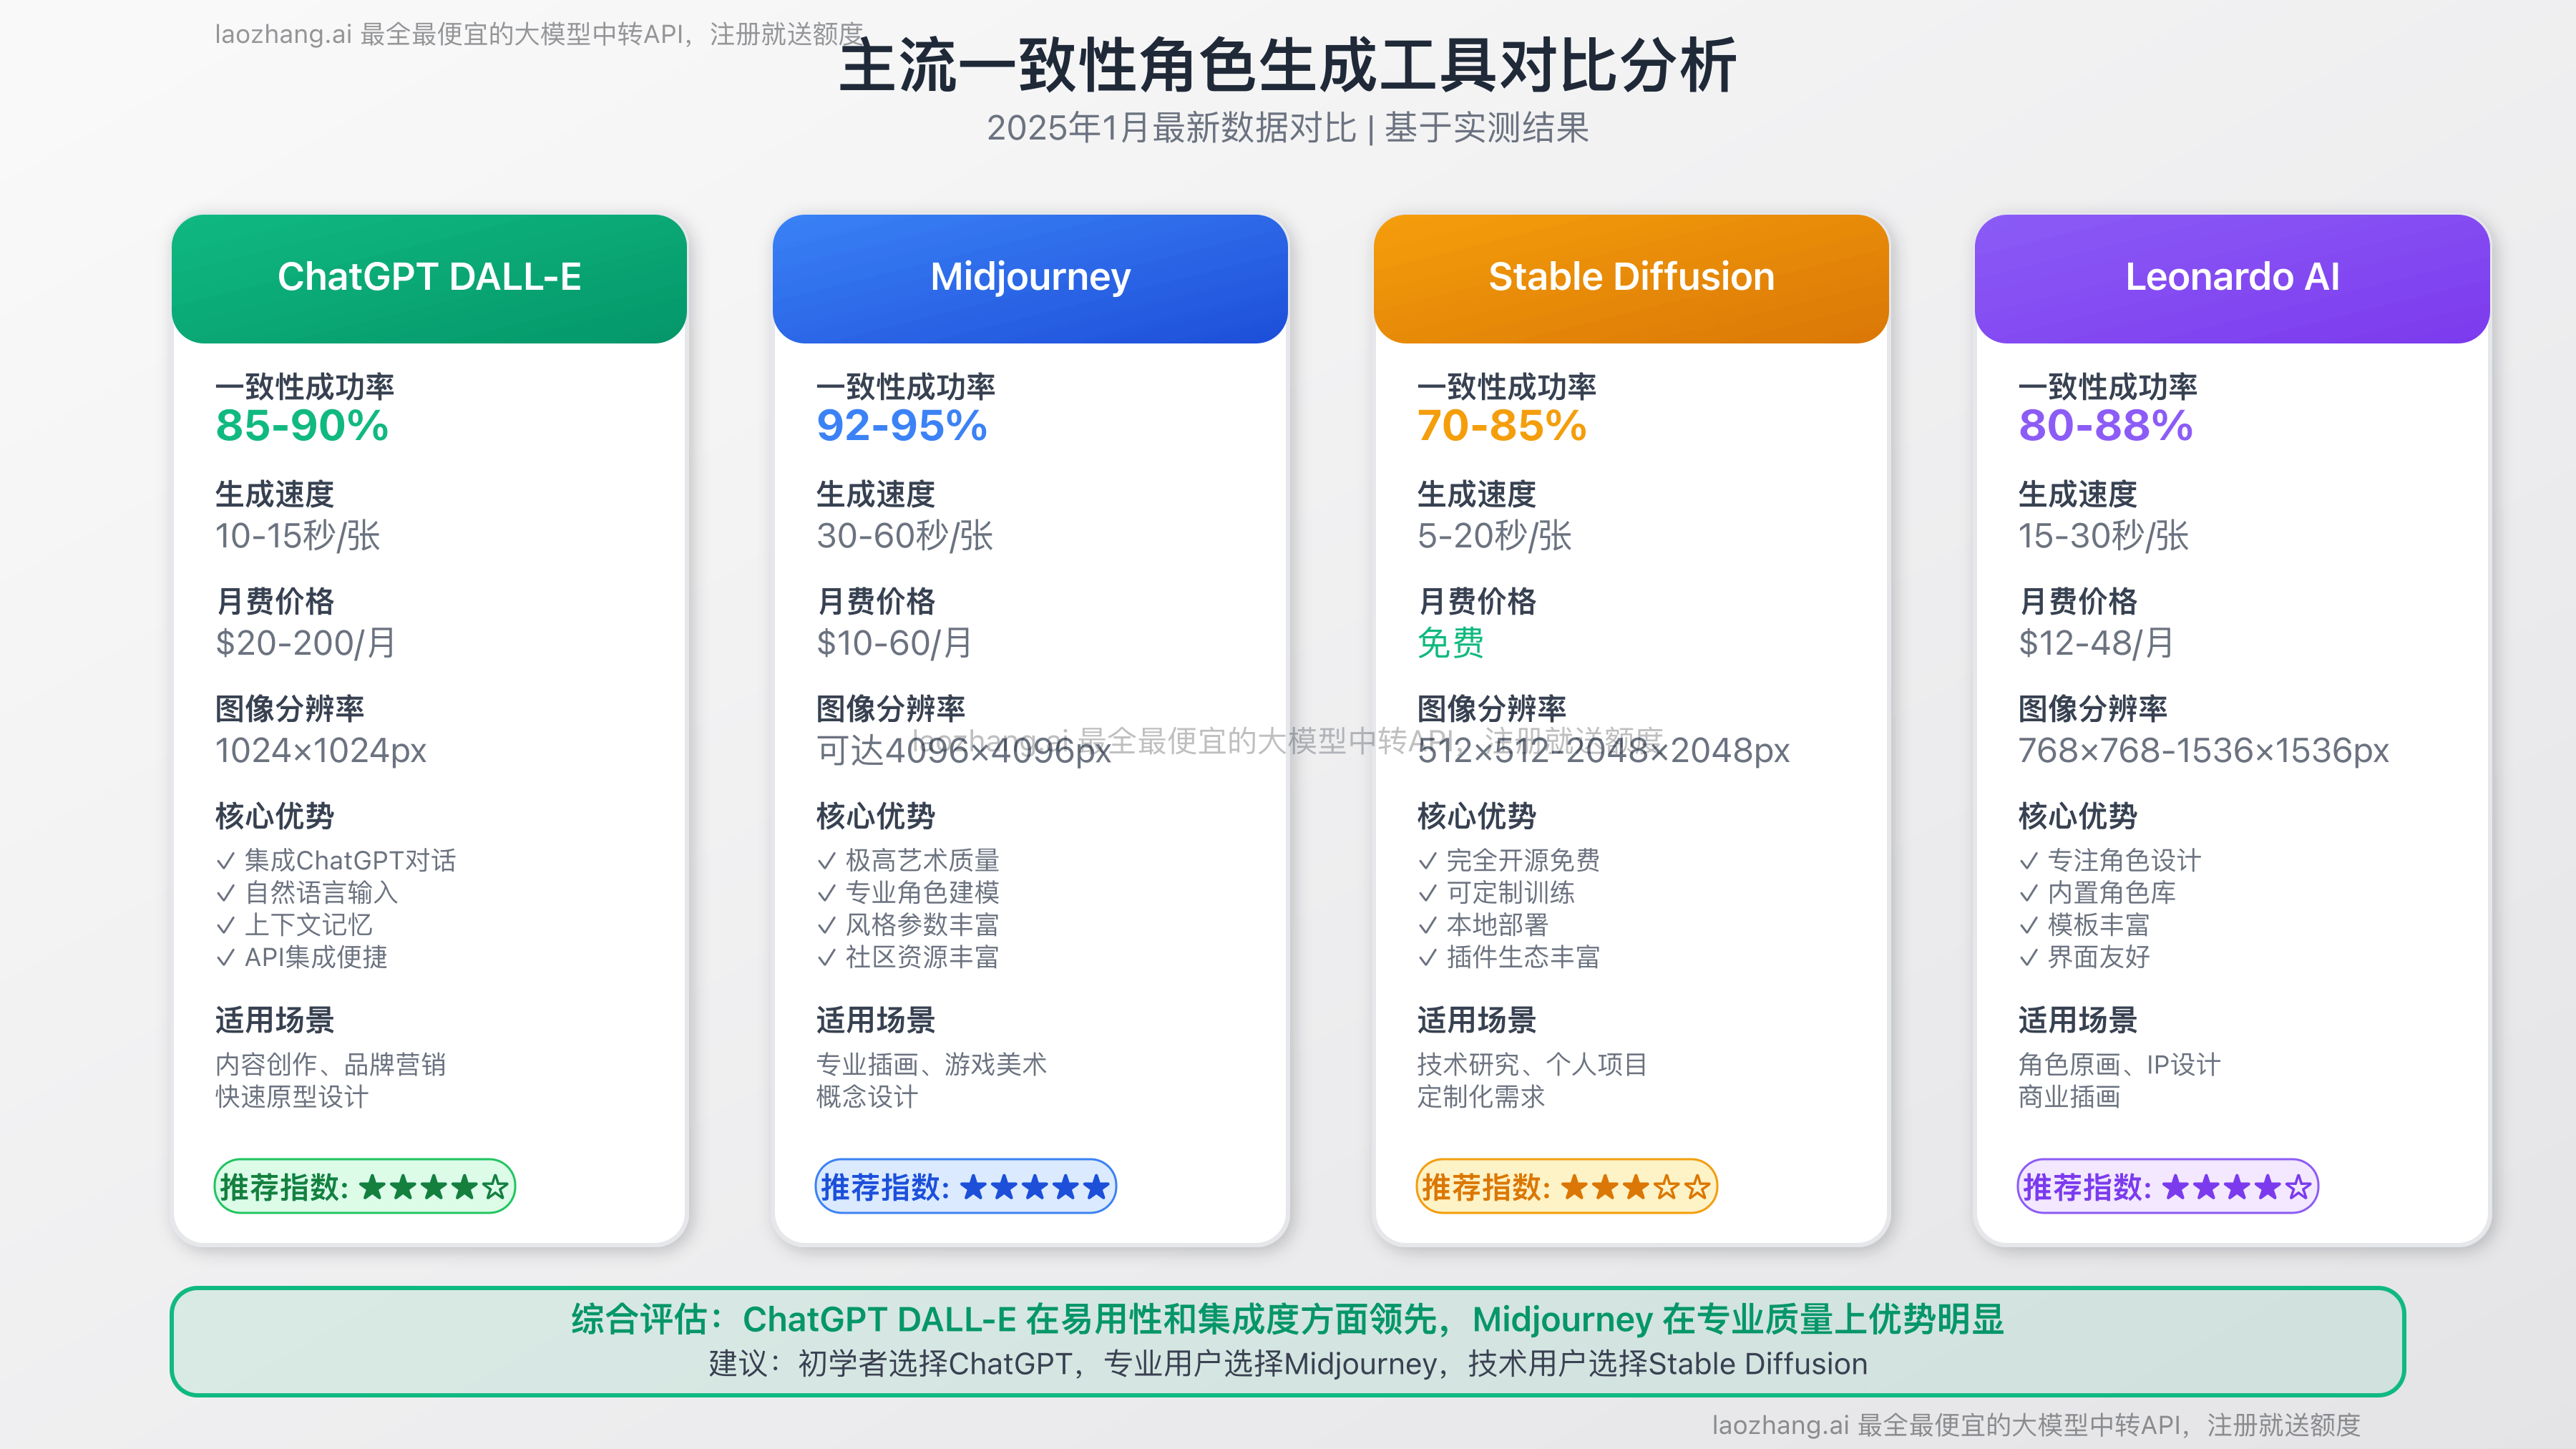Click the 30-60秒/张 speed value
Screen dimensions: 2576x1449
[x=905, y=536]
